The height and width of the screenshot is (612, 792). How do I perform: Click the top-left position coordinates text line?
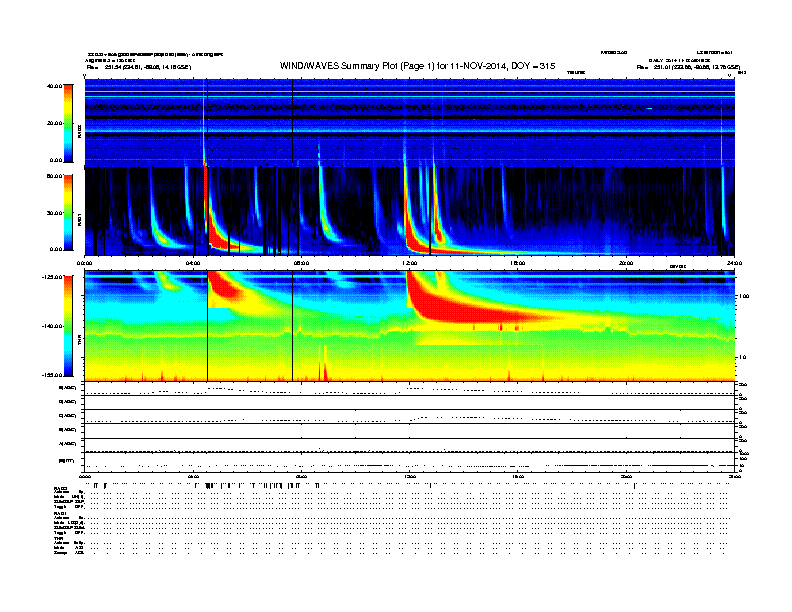[x=139, y=67]
